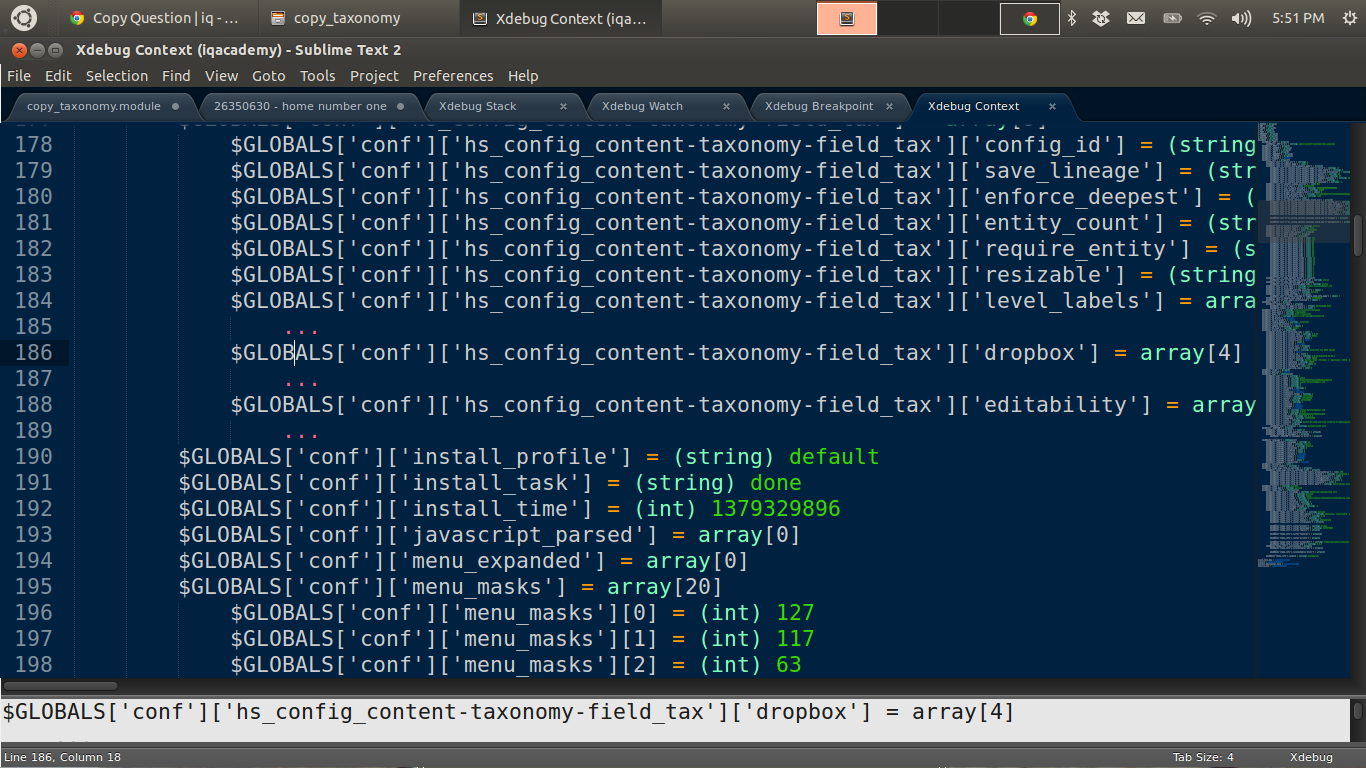
Task: Expand the collapsed dots under dropbox on line 187
Action: pyautogui.click(x=301, y=381)
